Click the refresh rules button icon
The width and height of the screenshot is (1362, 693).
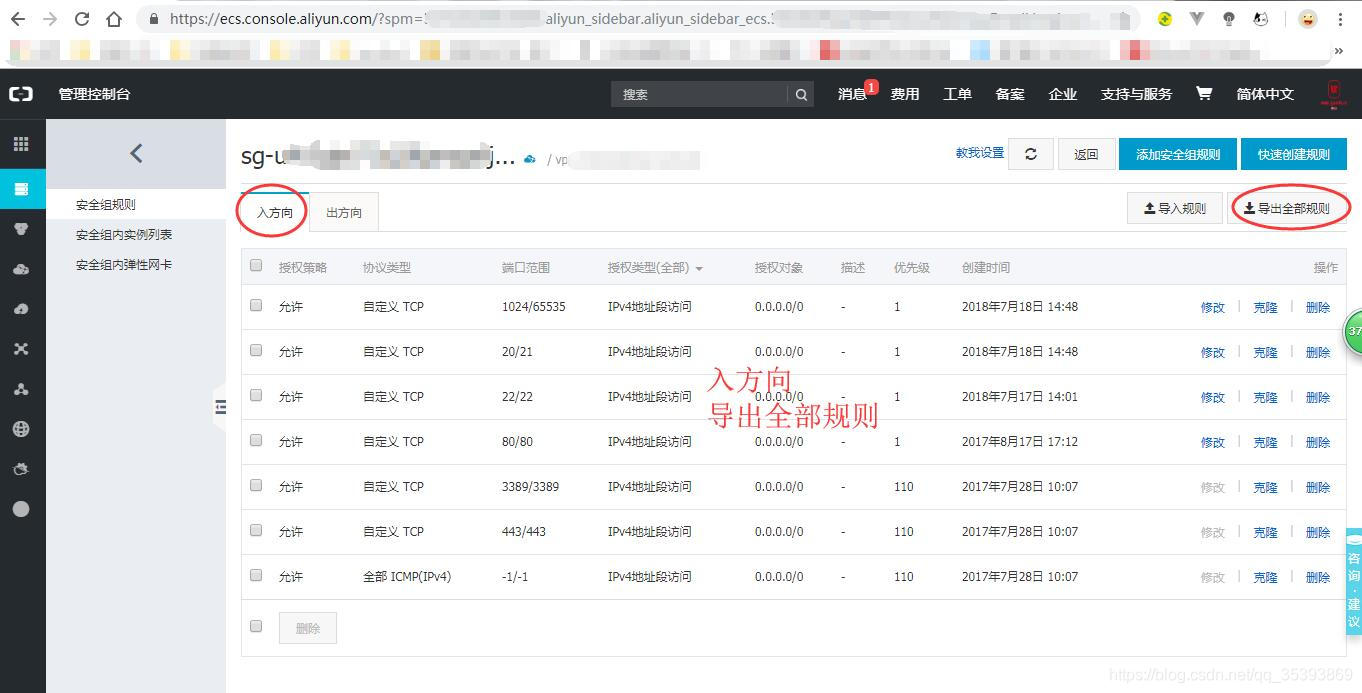click(1031, 154)
